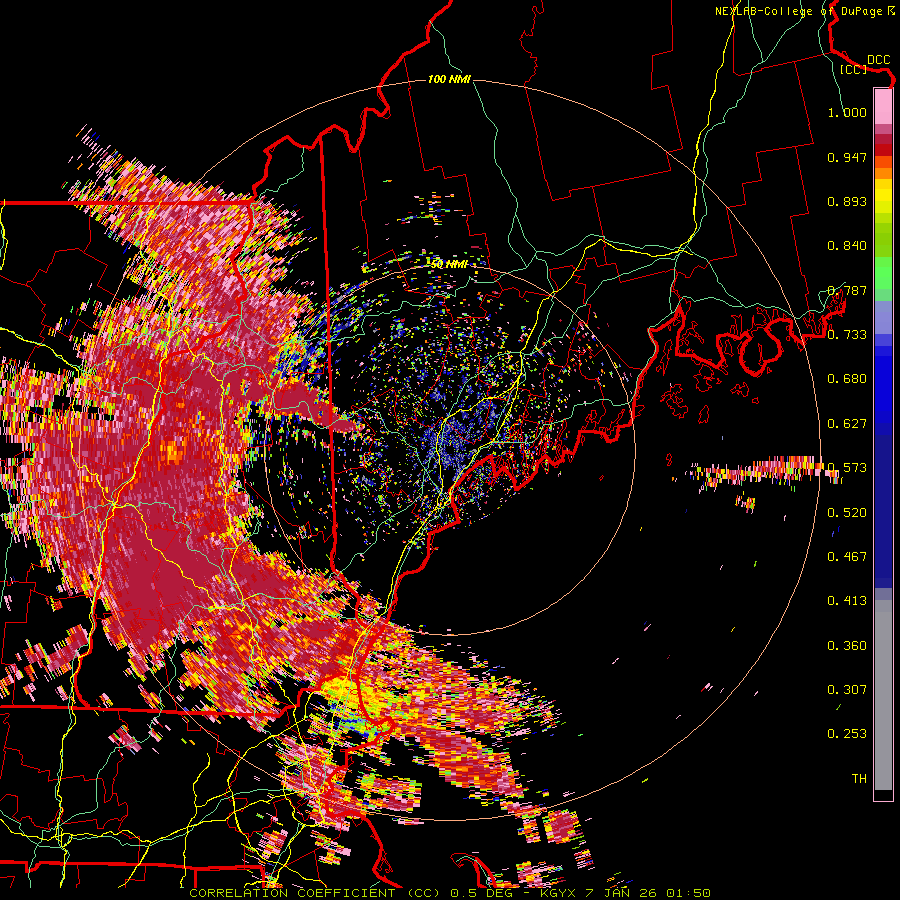Click the 0.5 DEG elevation text
Viewport: 900px width, 900px height.
click(481, 893)
